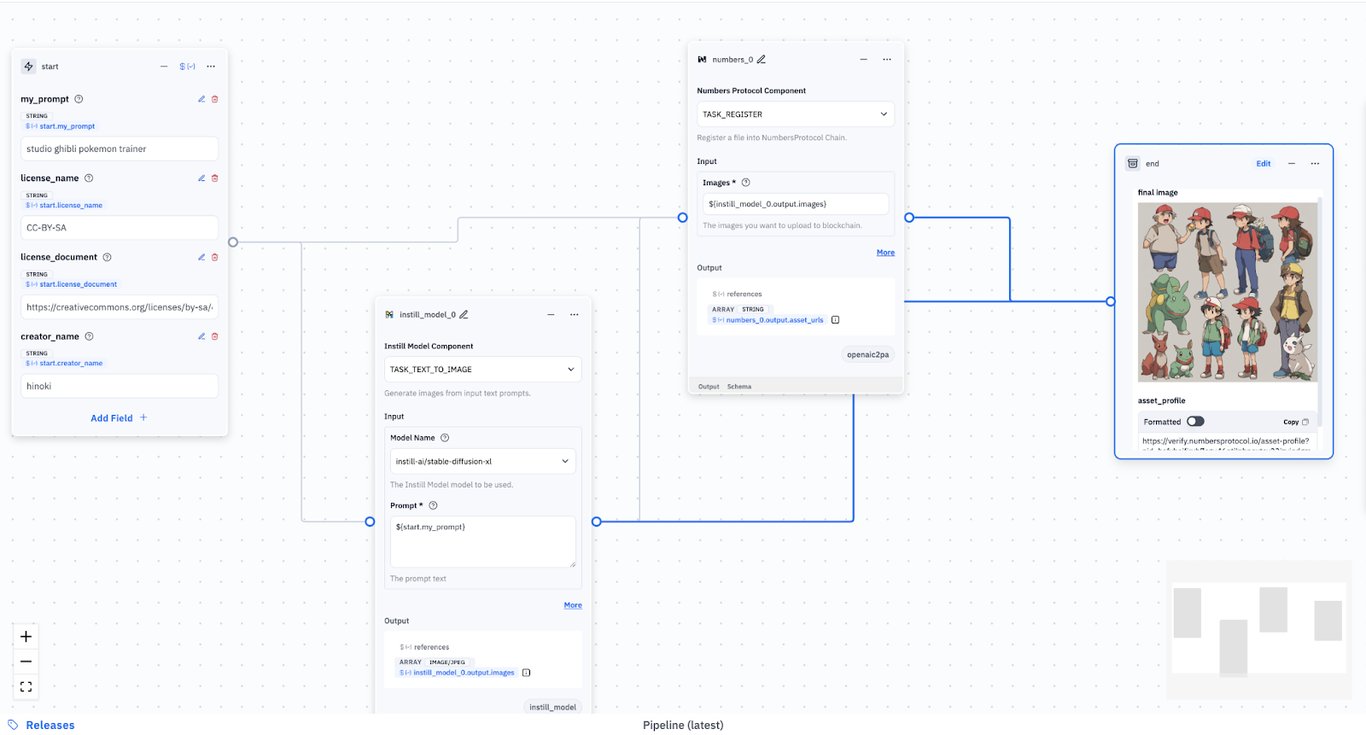
Task: Click the start.license_document reference tag
Action: (71, 284)
